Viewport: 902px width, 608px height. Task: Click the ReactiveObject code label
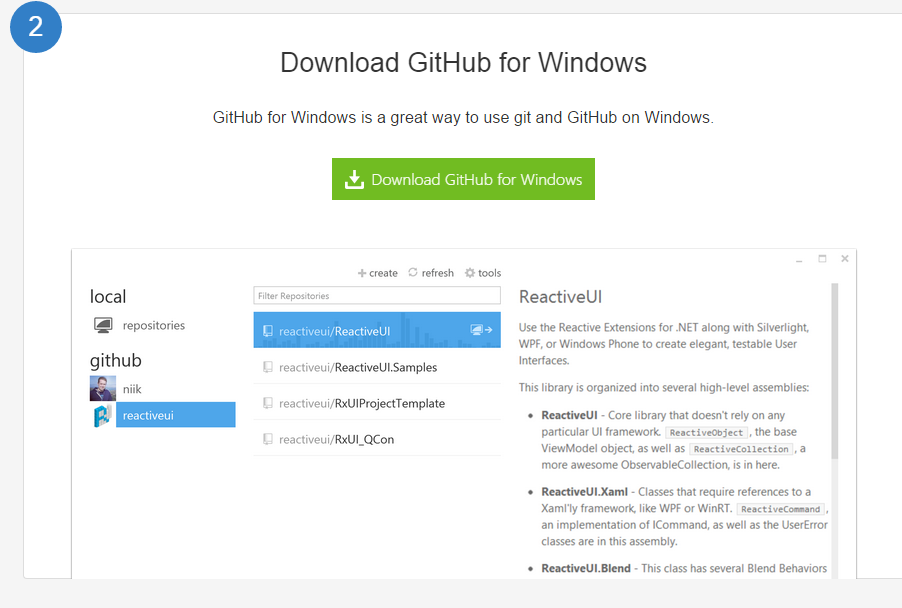(x=706, y=433)
